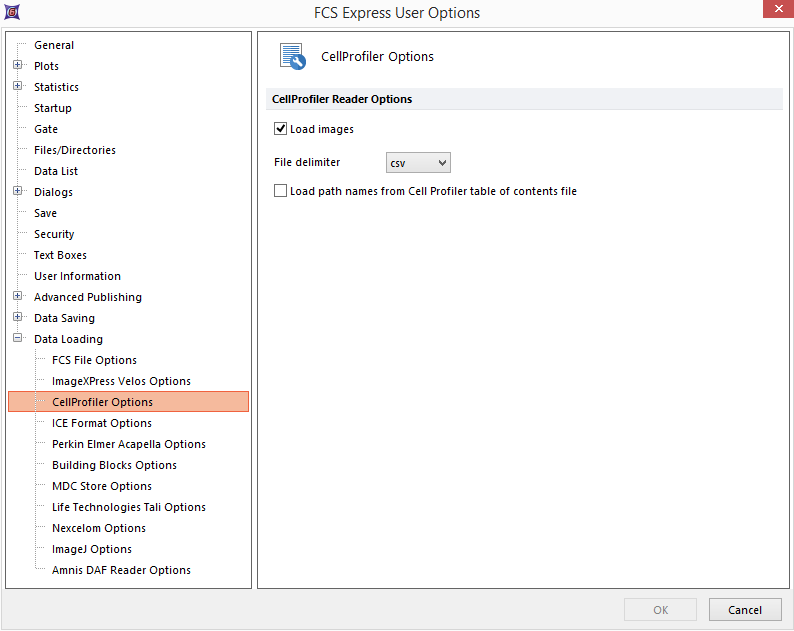Expand the Data Saving tree node
Image resolution: width=794 pixels, height=631 pixels.
pos(18,318)
